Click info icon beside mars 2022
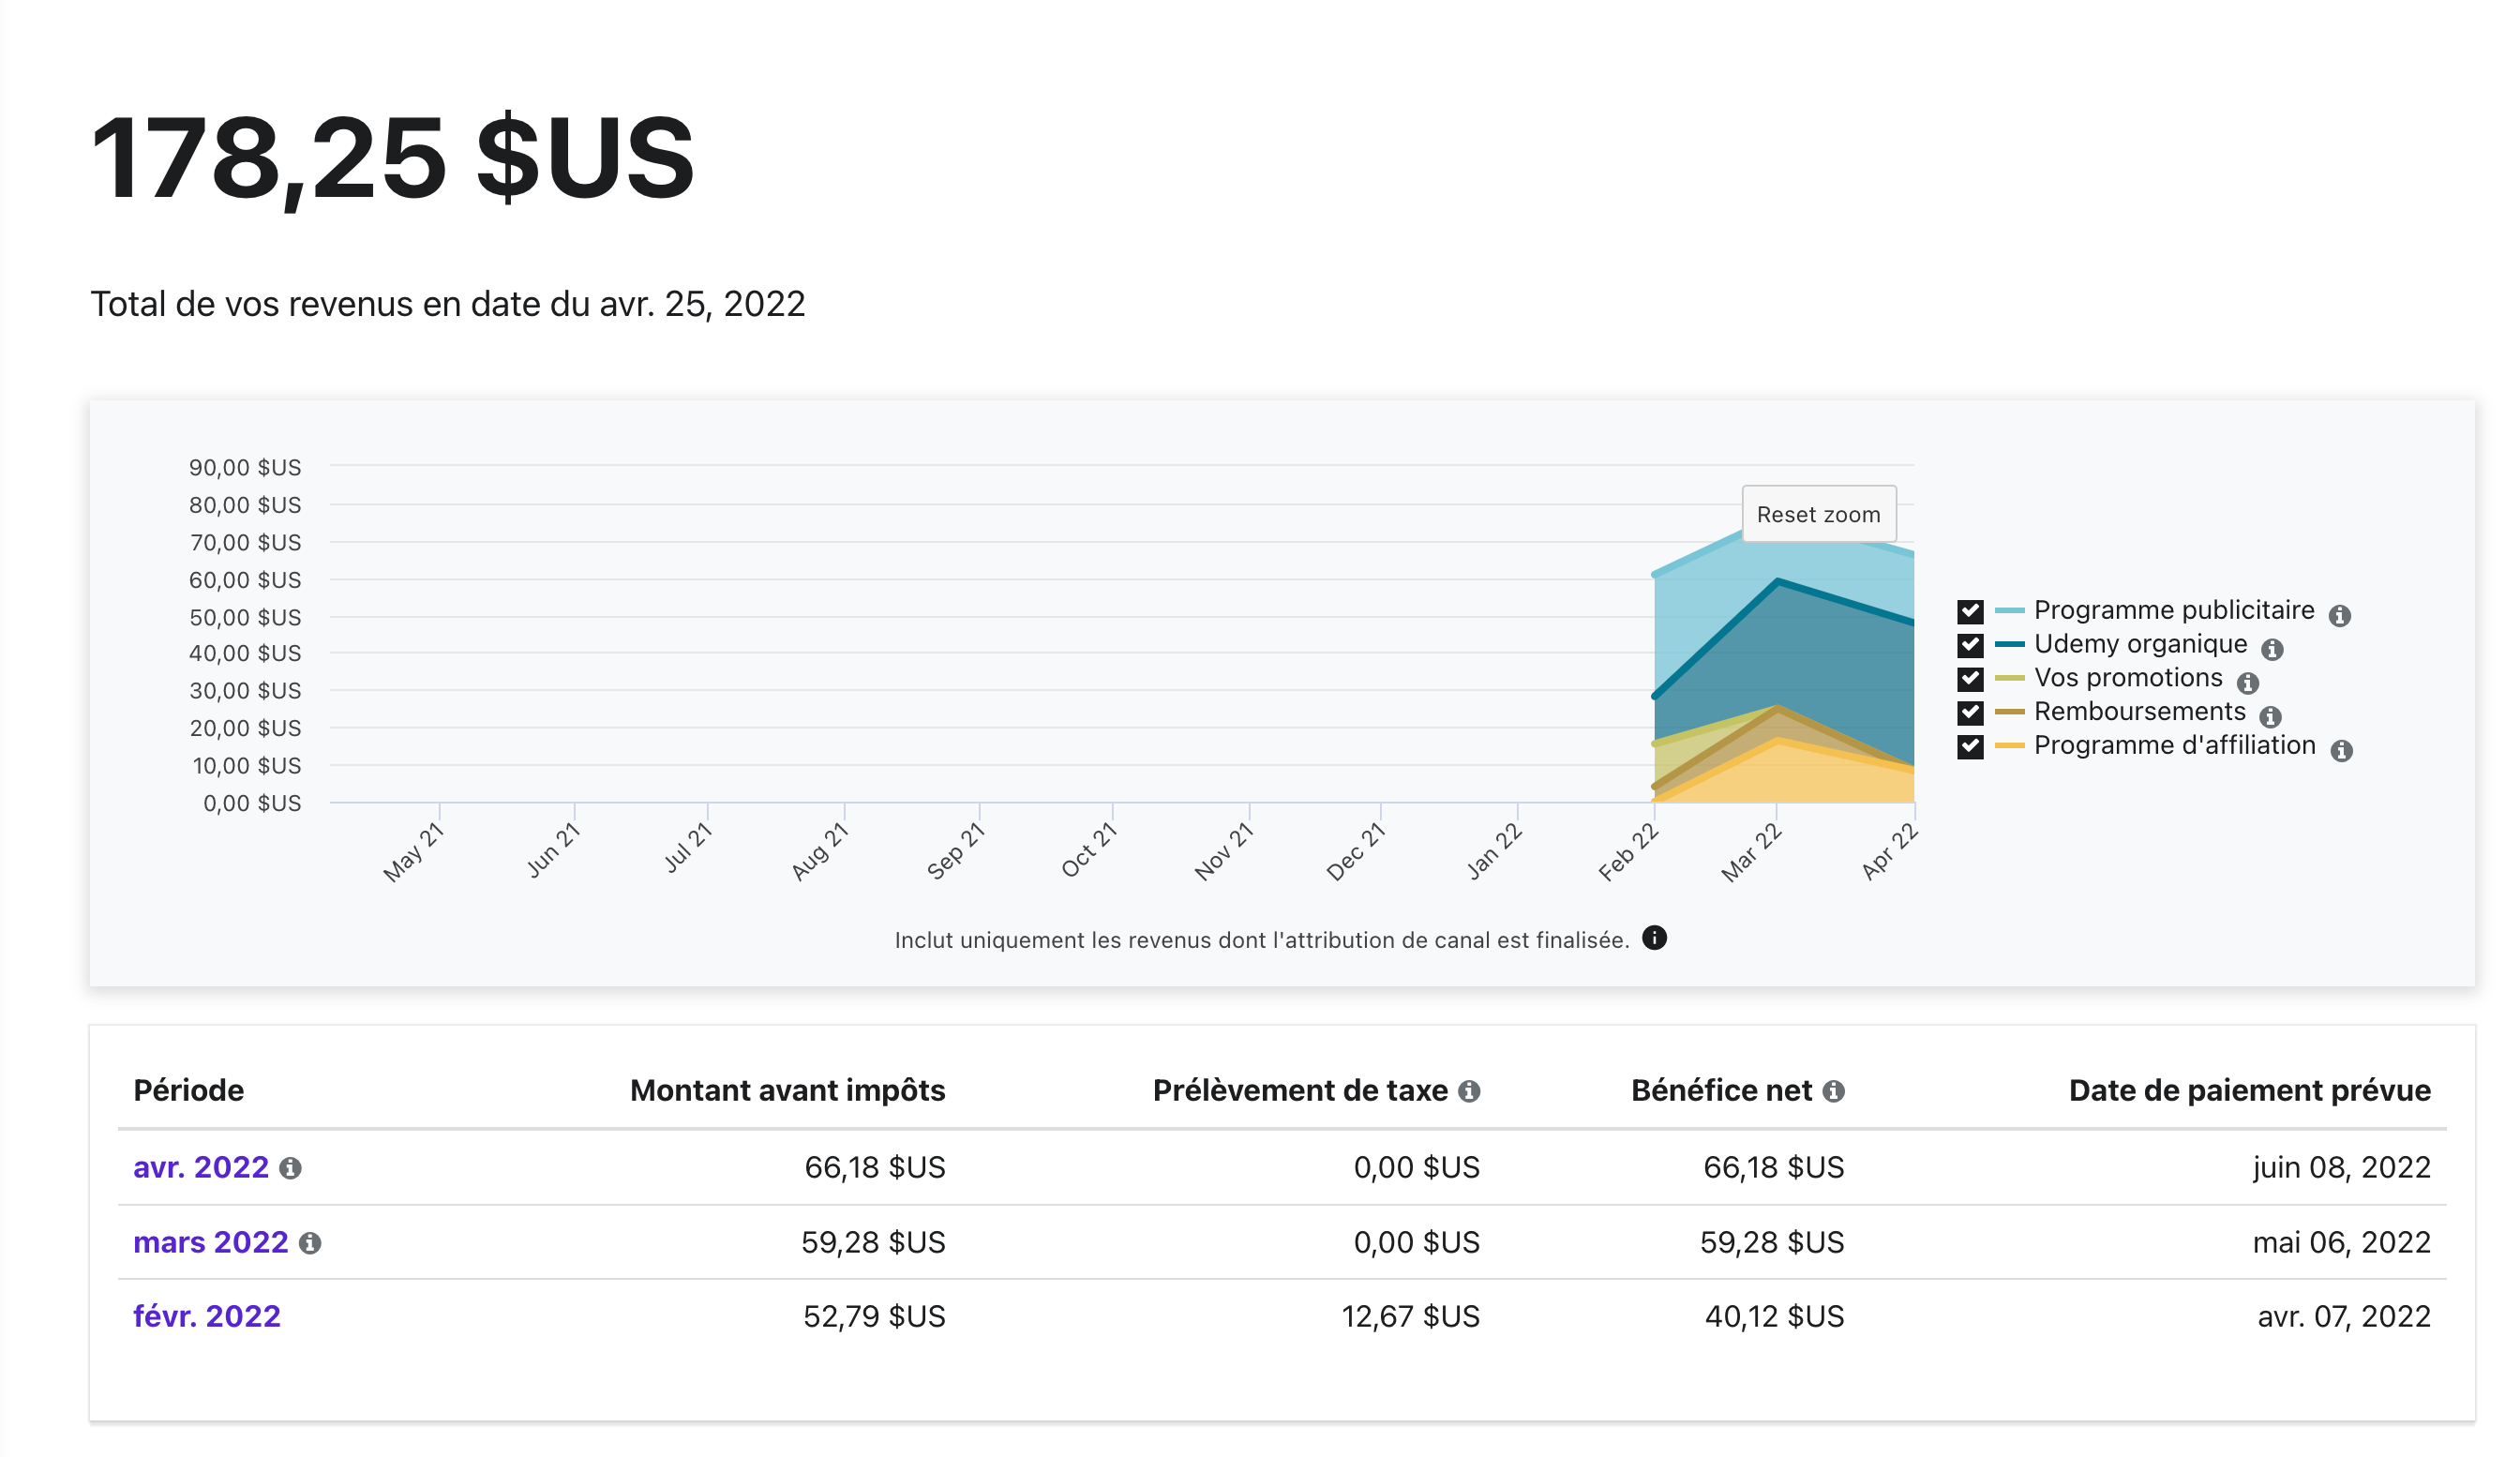The image size is (2520, 1457). click(310, 1243)
